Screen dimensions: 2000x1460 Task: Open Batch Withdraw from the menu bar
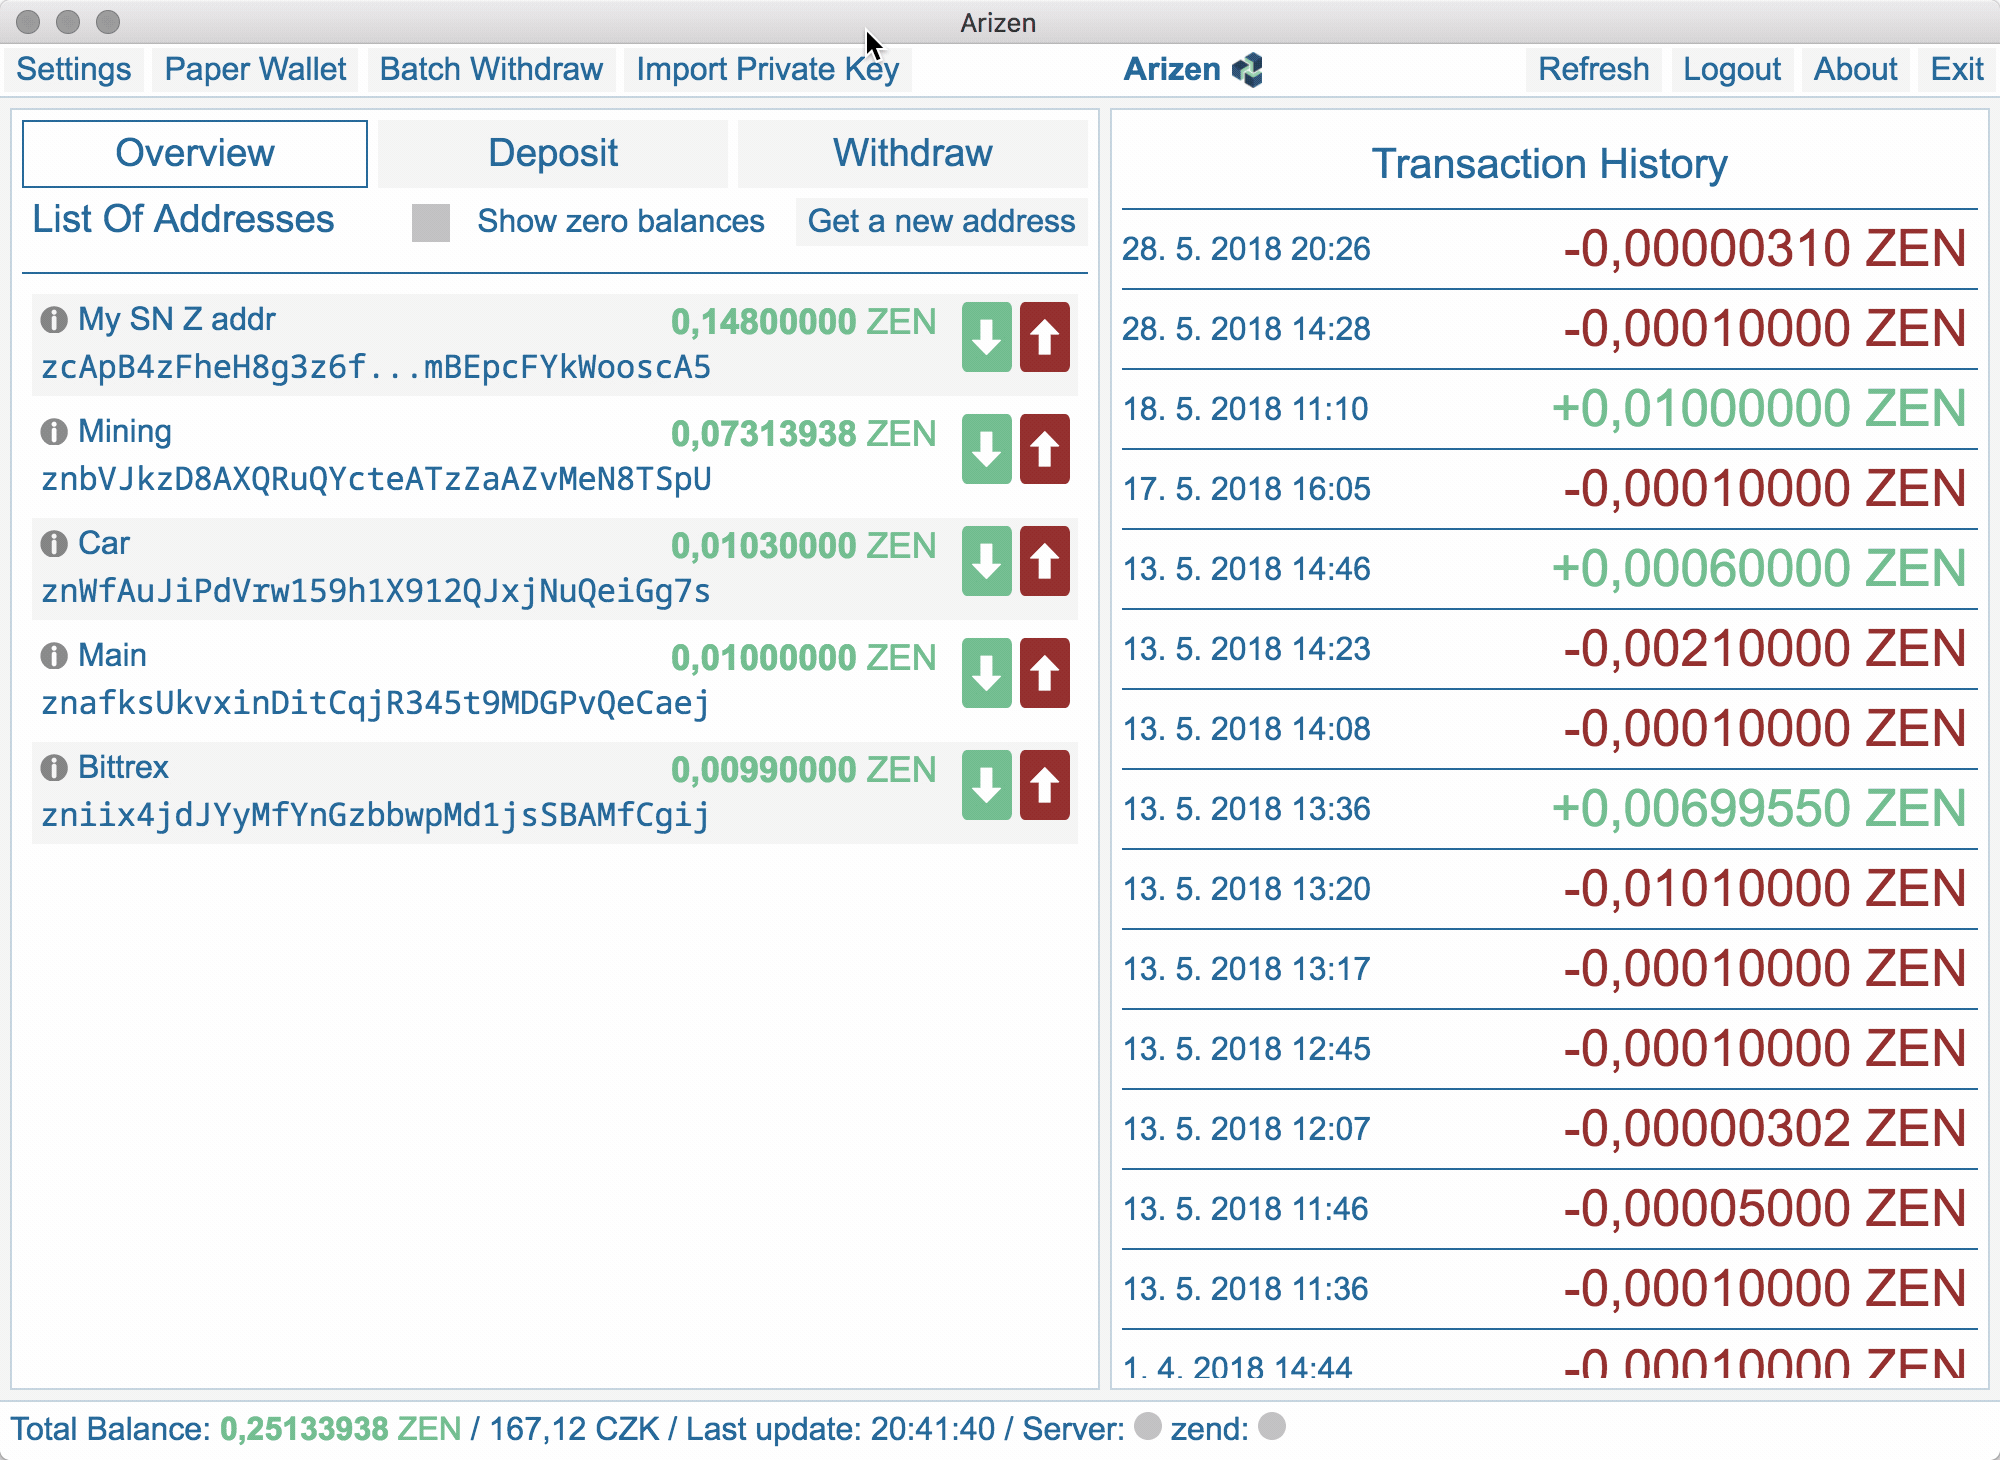491,69
